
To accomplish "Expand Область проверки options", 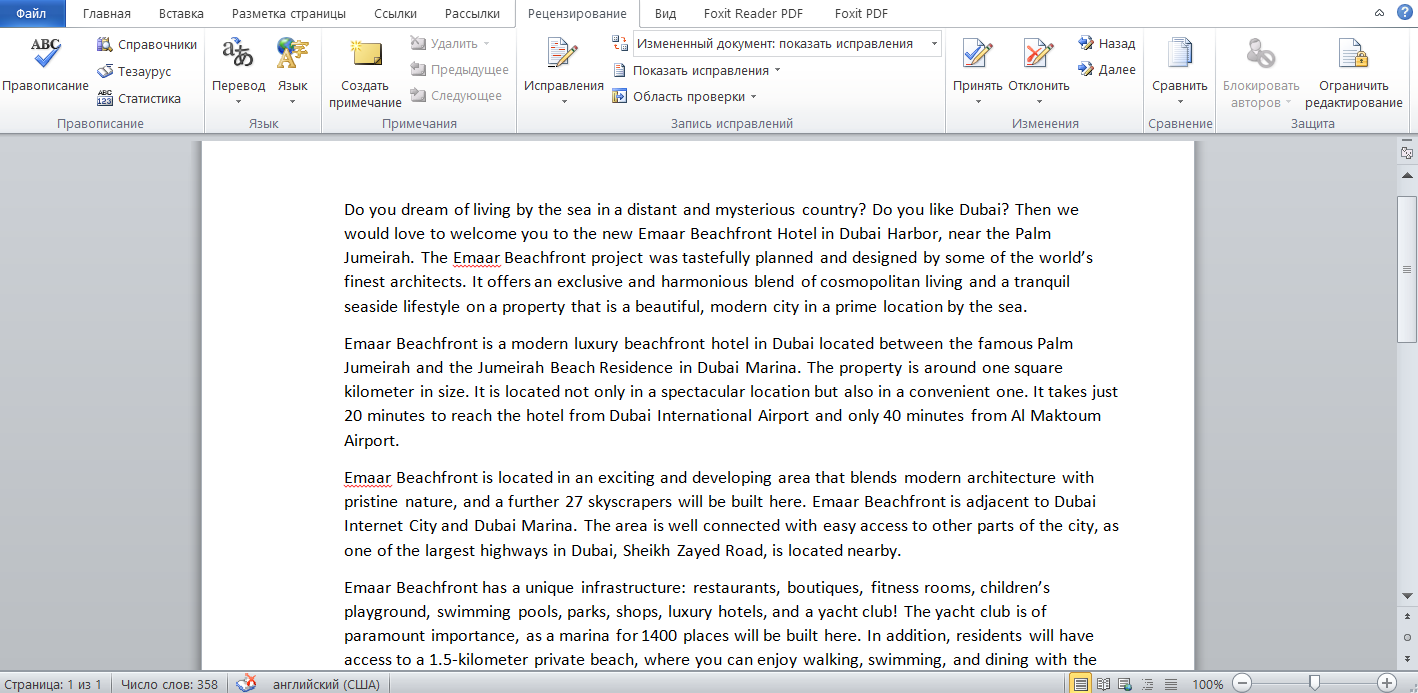I will point(684,97).
